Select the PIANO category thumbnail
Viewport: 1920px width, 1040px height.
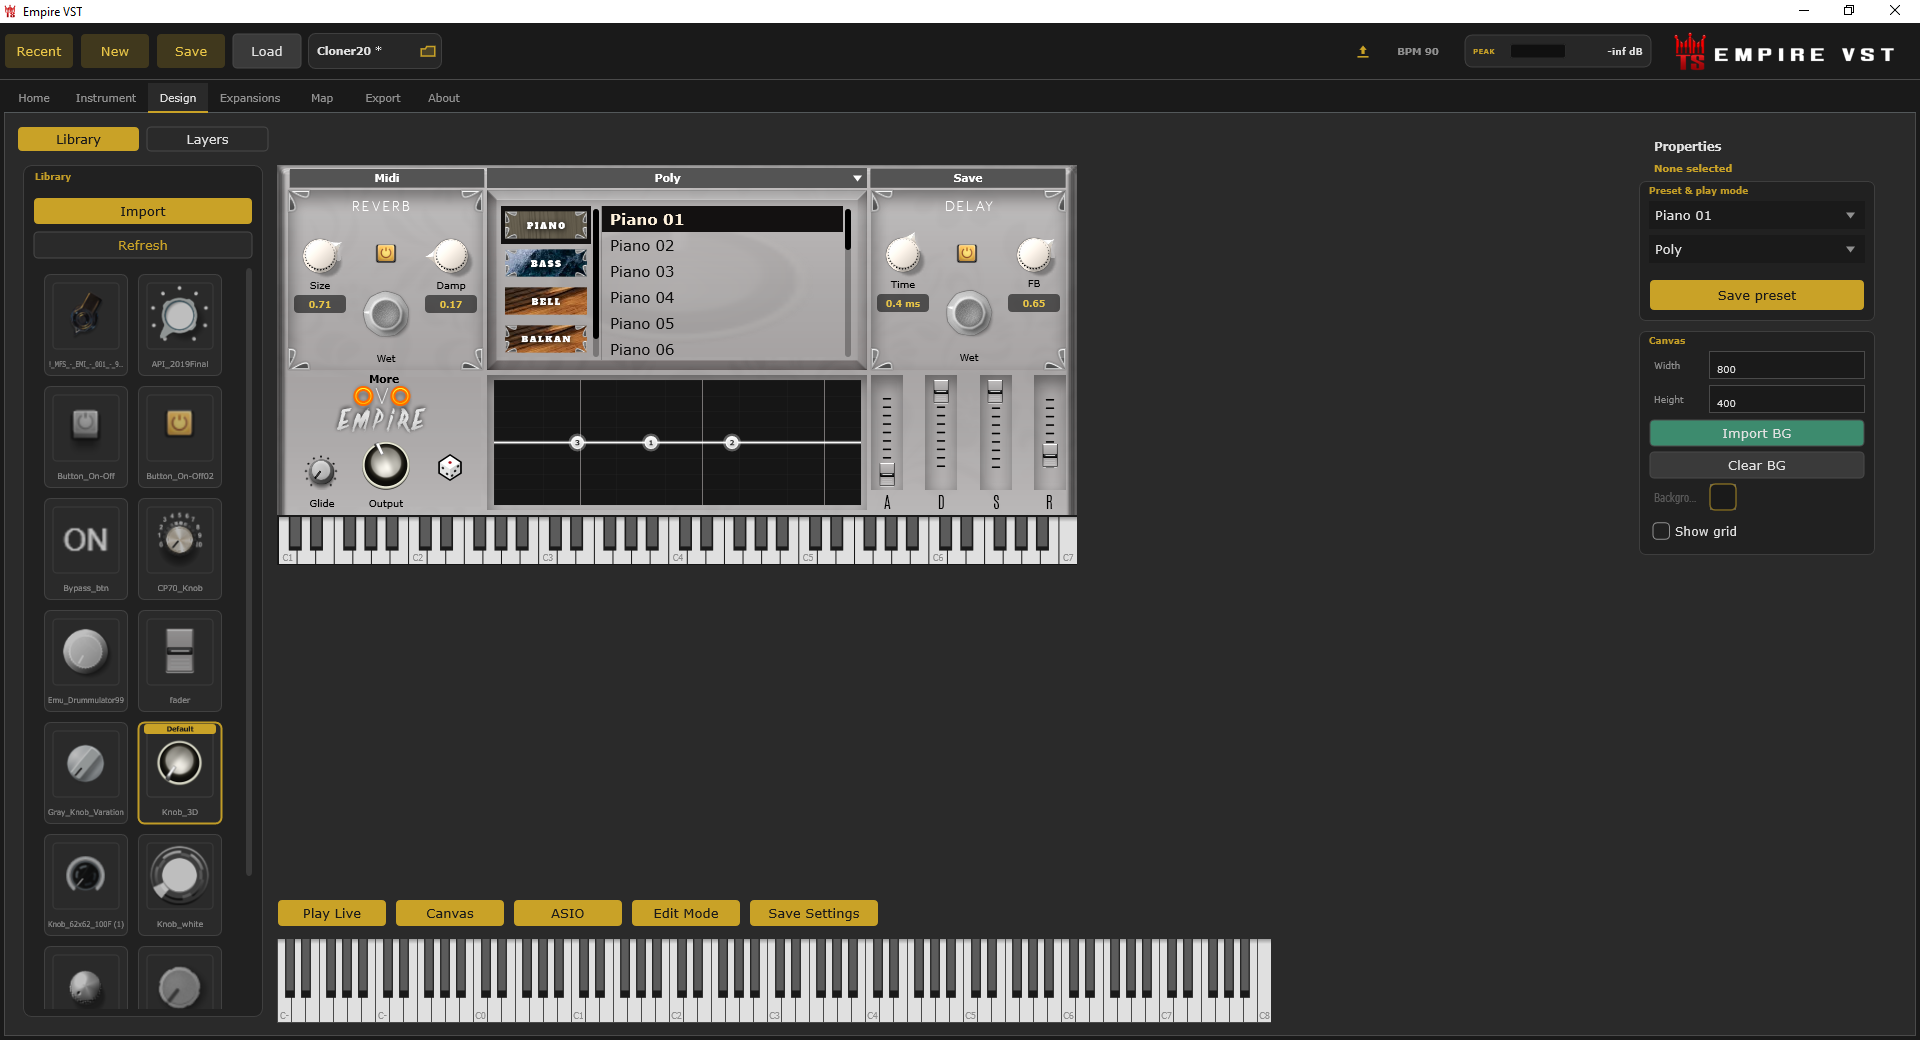click(x=546, y=225)
